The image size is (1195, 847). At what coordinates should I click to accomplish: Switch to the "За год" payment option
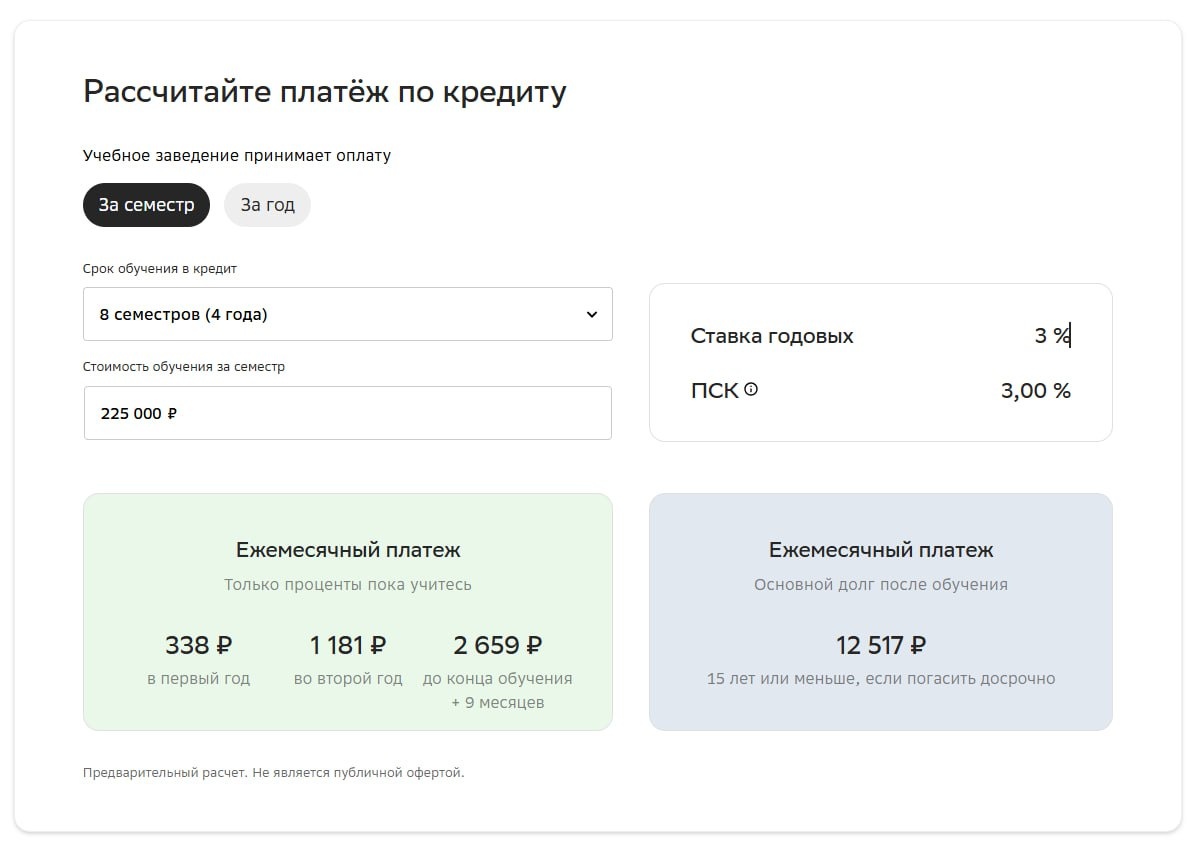[267, 205]
